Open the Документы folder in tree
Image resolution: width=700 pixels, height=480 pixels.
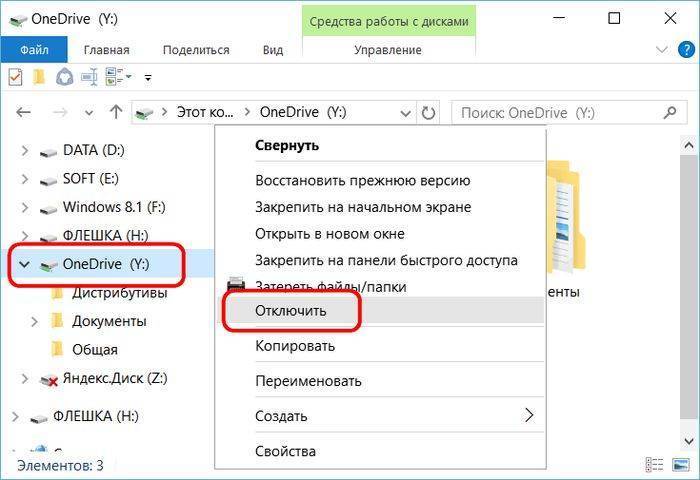[x=109, y=321]
